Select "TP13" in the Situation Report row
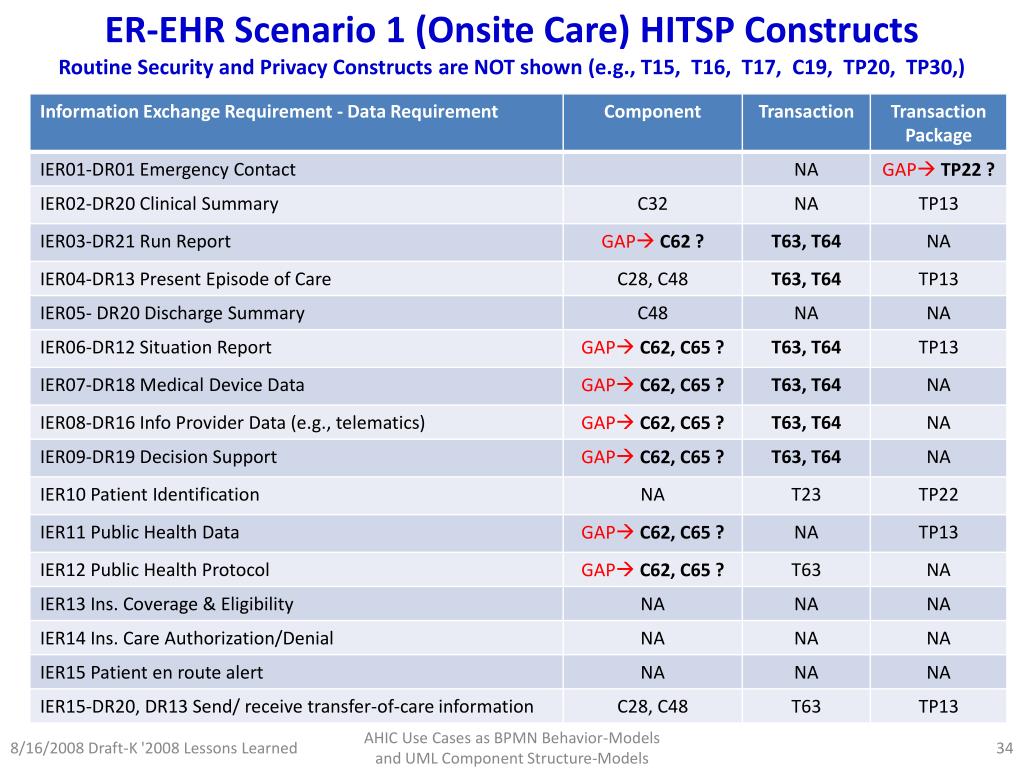The width and height of the screenshot is (1024, 768). (938, 347)
